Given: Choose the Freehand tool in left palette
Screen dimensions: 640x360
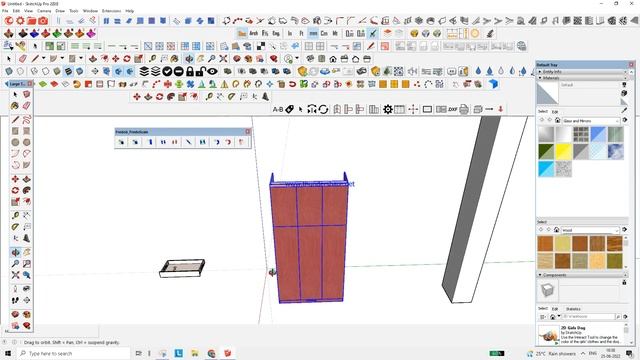Looking at the screenshot, I should 27,120.
